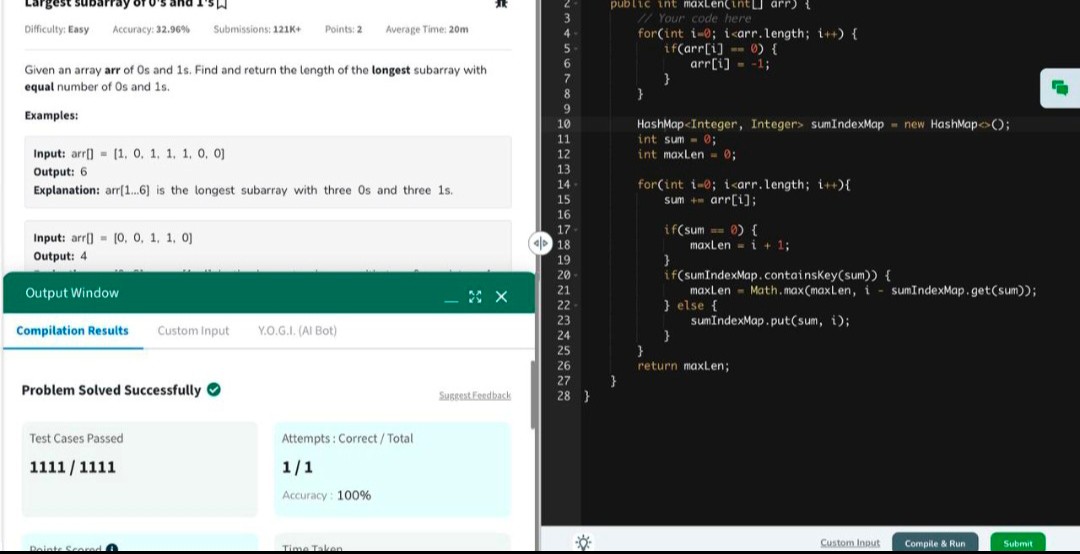Click the Compile & Run button
Screen dimensions: 1080x554
click(935, 543)
